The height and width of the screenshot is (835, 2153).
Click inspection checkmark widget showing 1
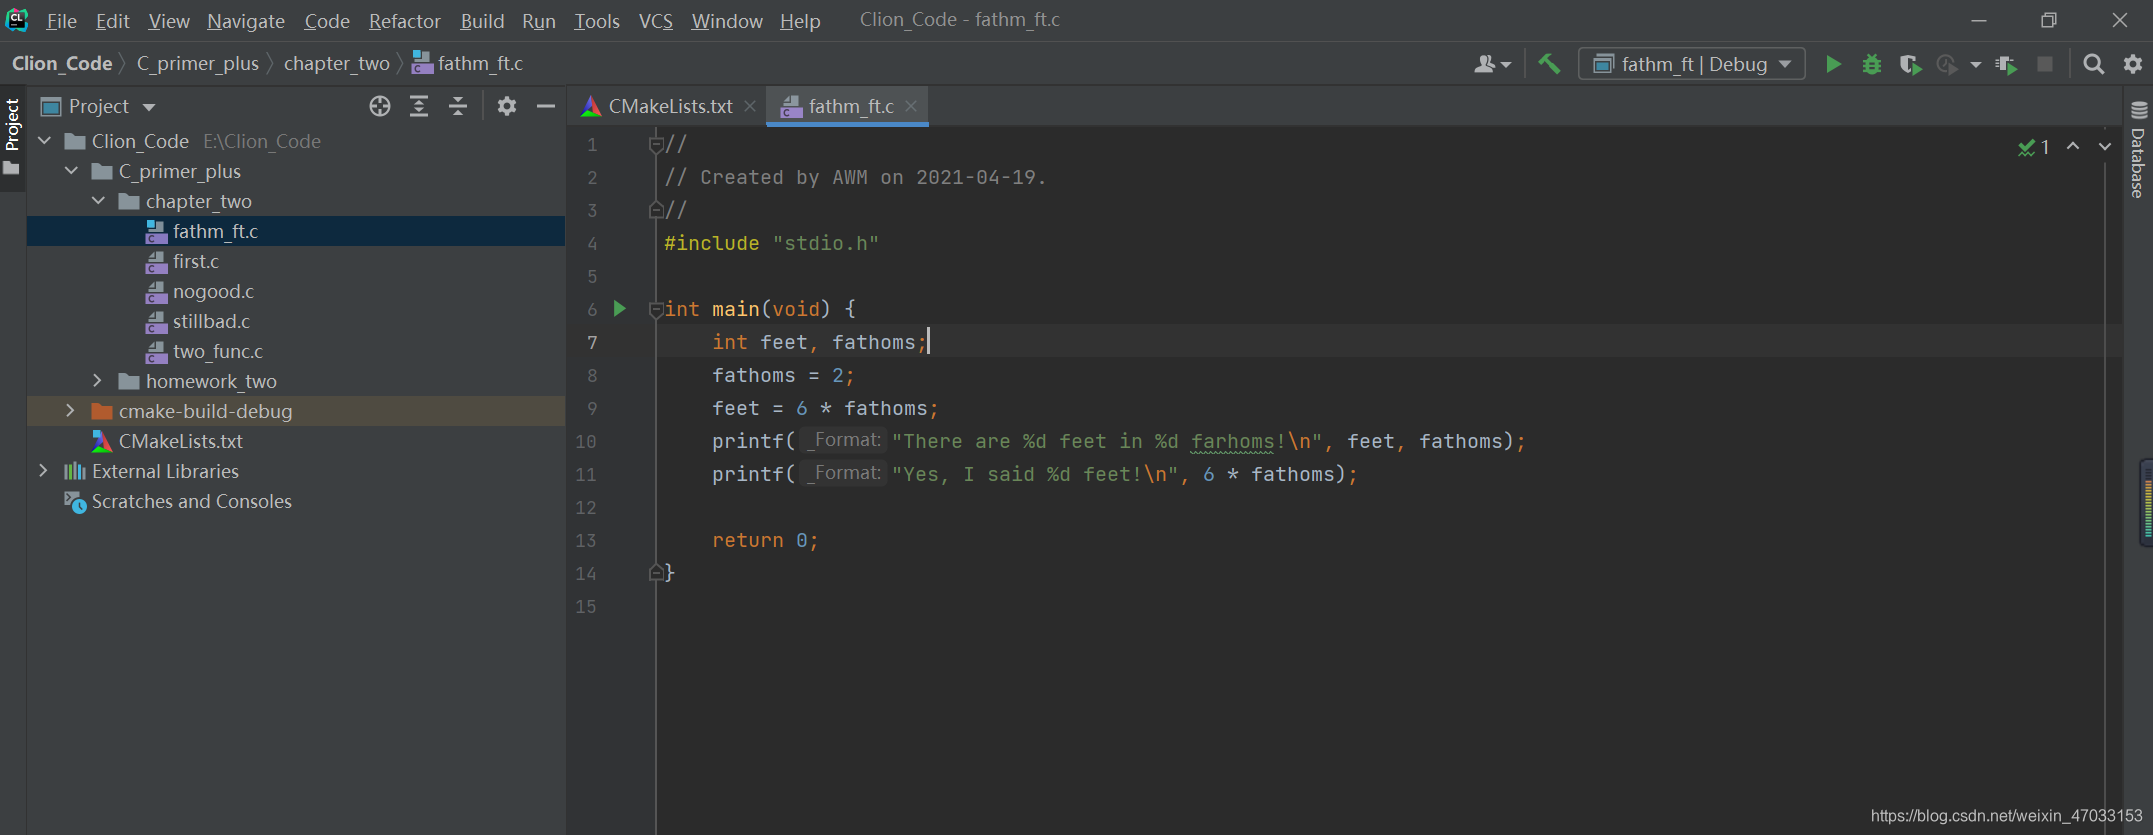[2034, 147]
